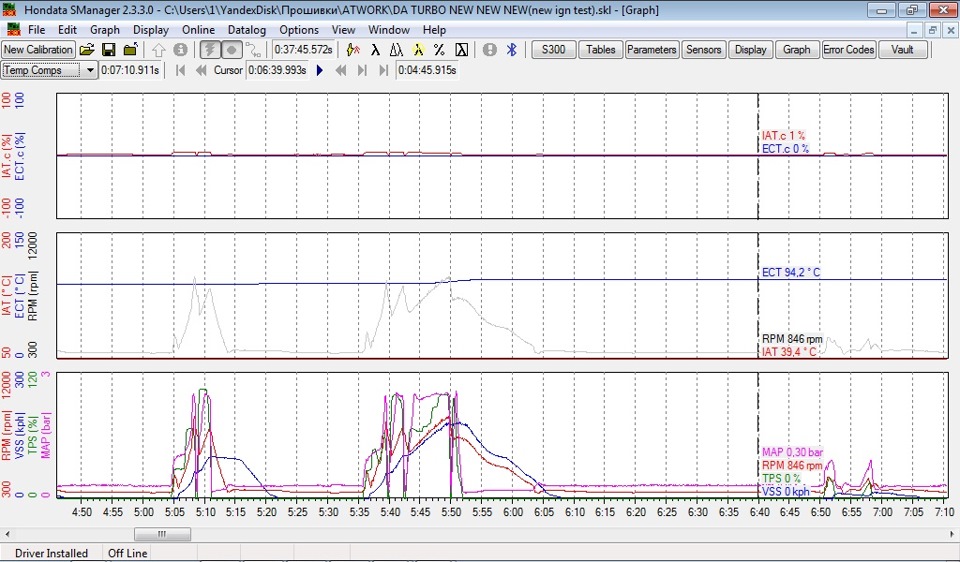Click the 0:37:45.572s time field

click(303, 50)
